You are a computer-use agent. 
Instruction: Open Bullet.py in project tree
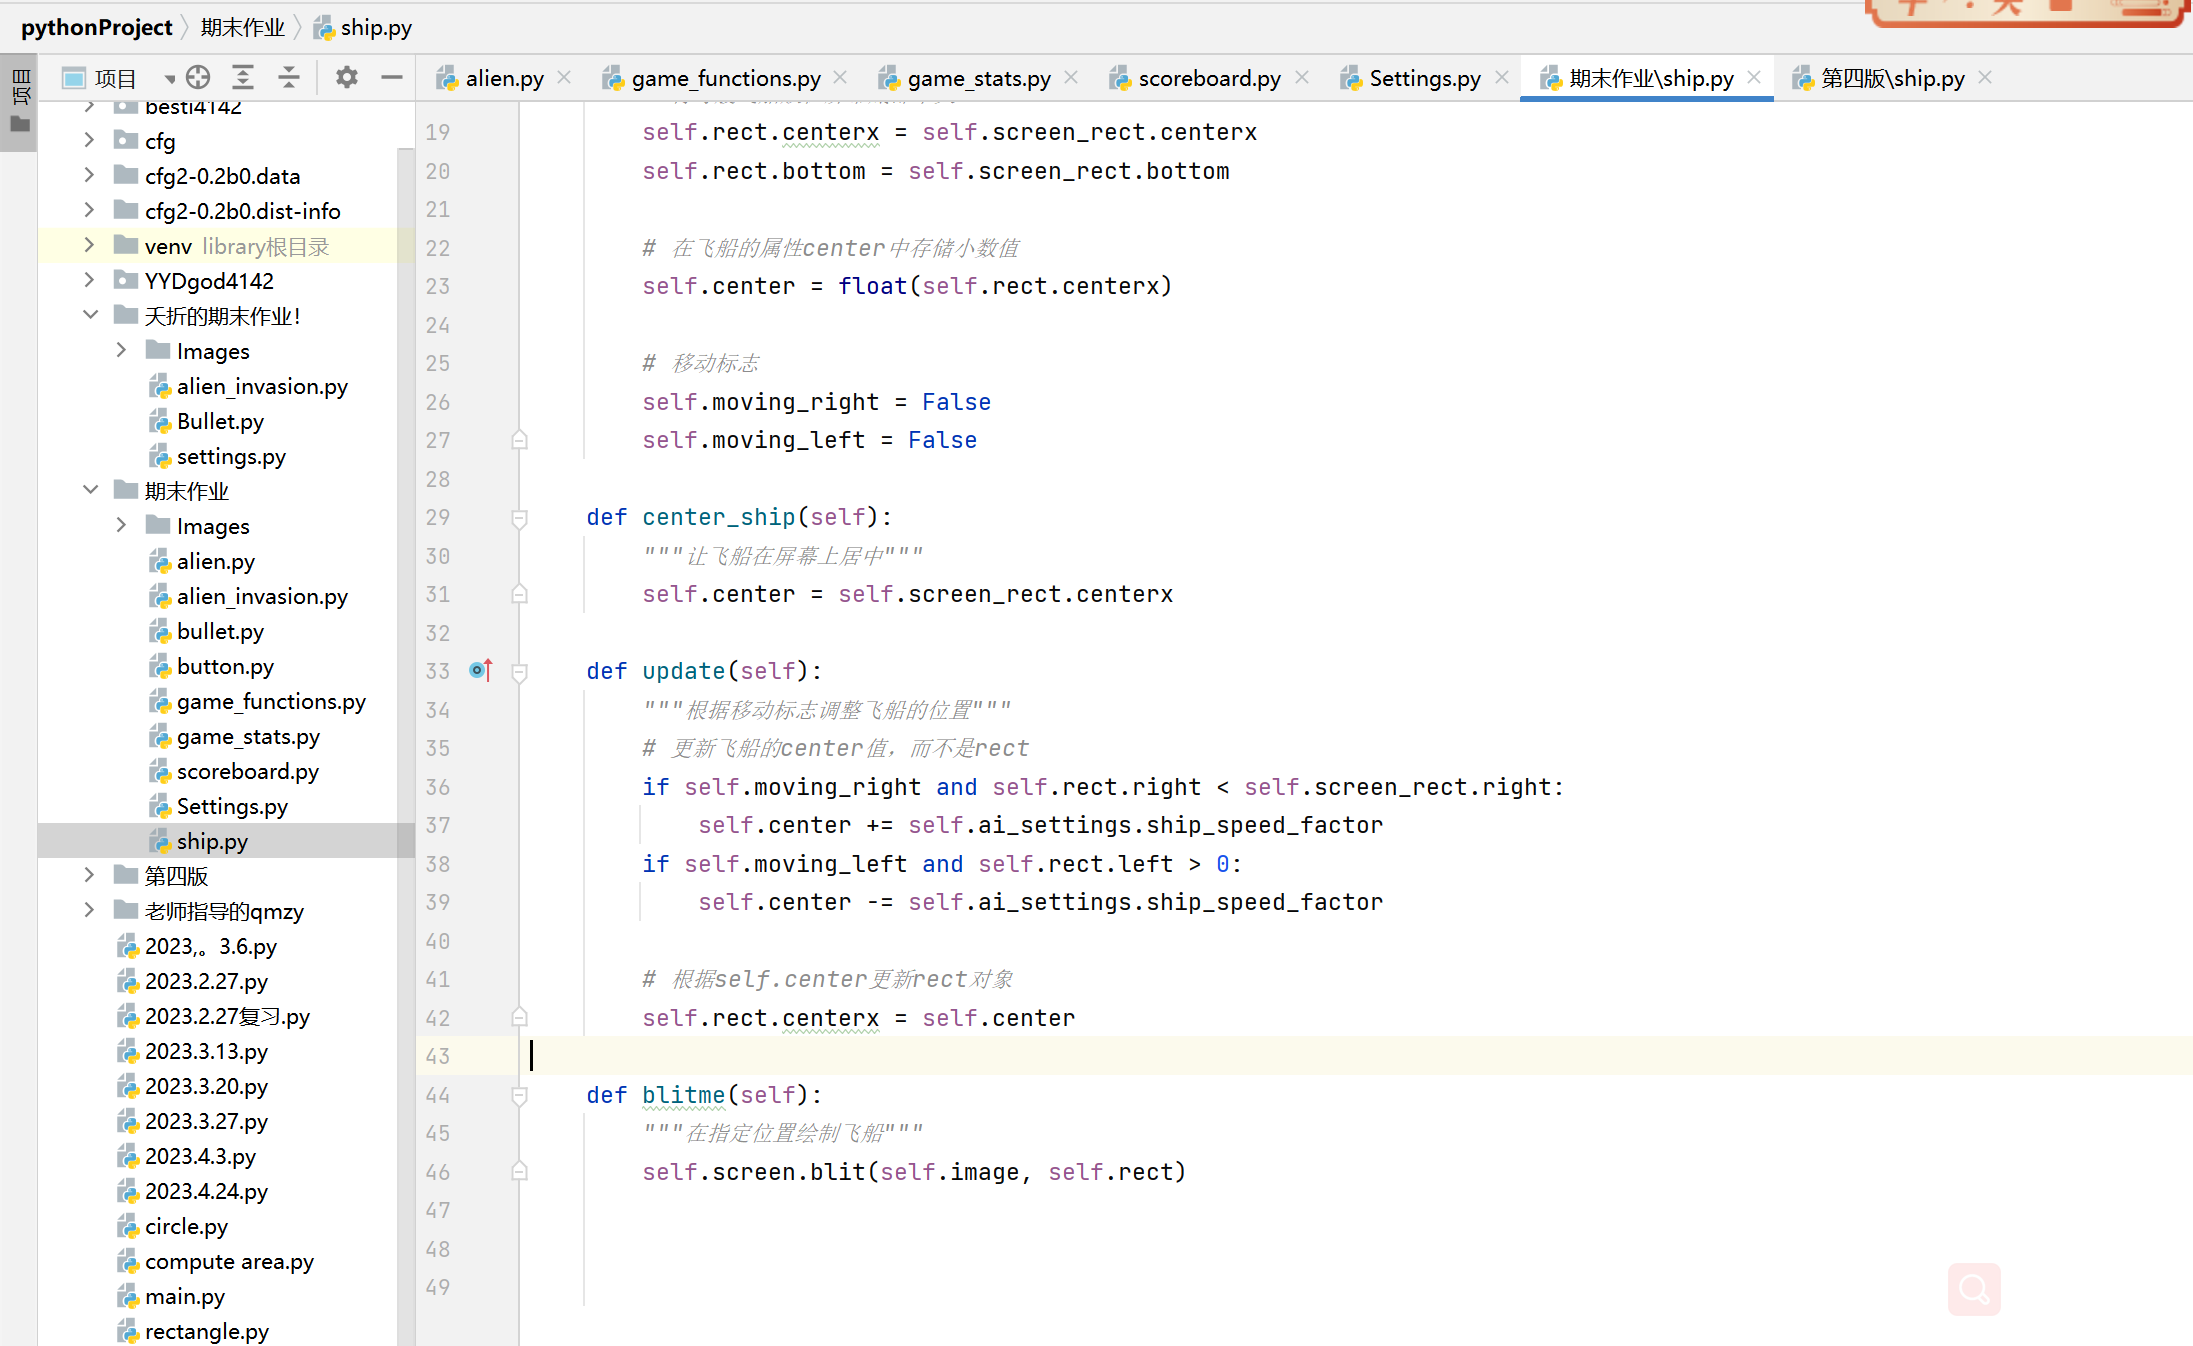[x=220, y=421]
